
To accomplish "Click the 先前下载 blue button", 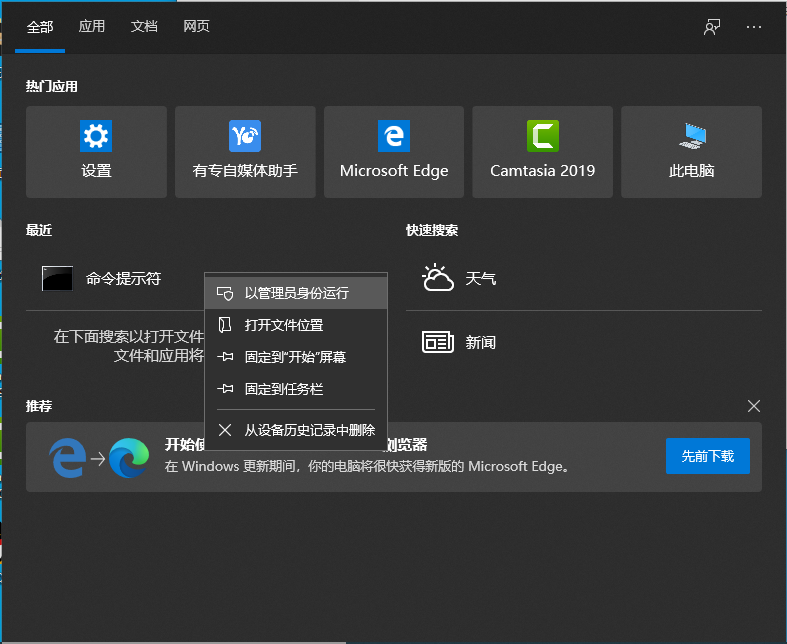I will pos(707,456).
